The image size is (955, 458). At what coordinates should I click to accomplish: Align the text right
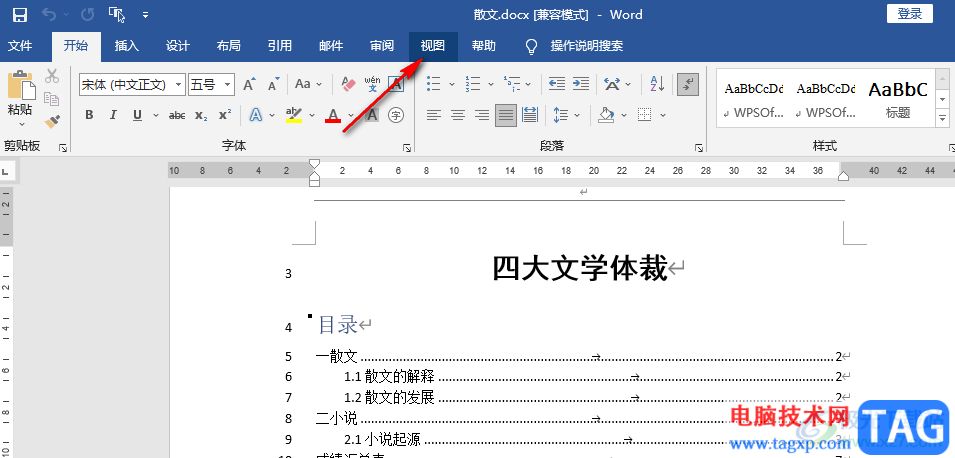tap(481, 114)
